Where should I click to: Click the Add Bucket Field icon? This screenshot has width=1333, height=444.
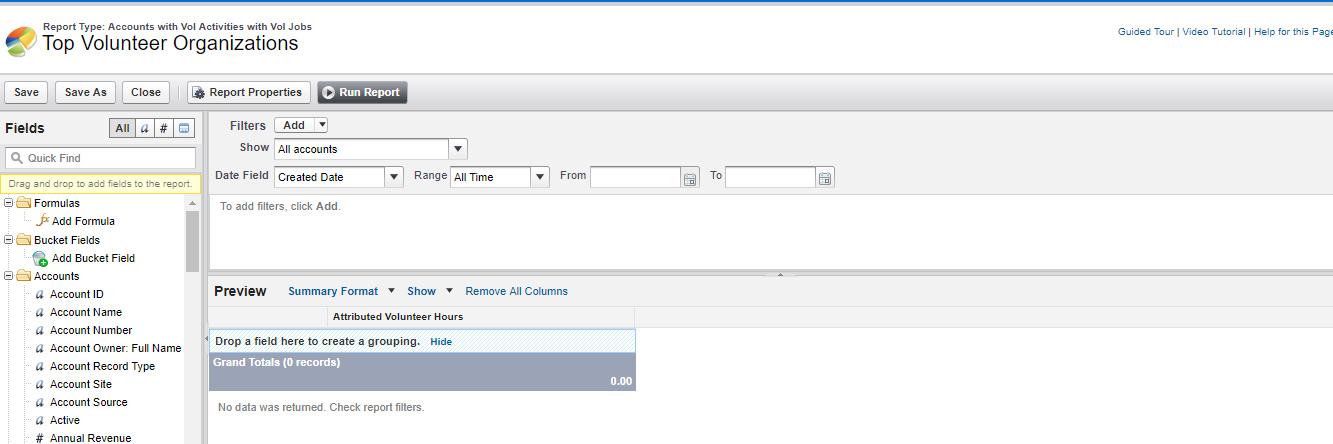[41, 258]
